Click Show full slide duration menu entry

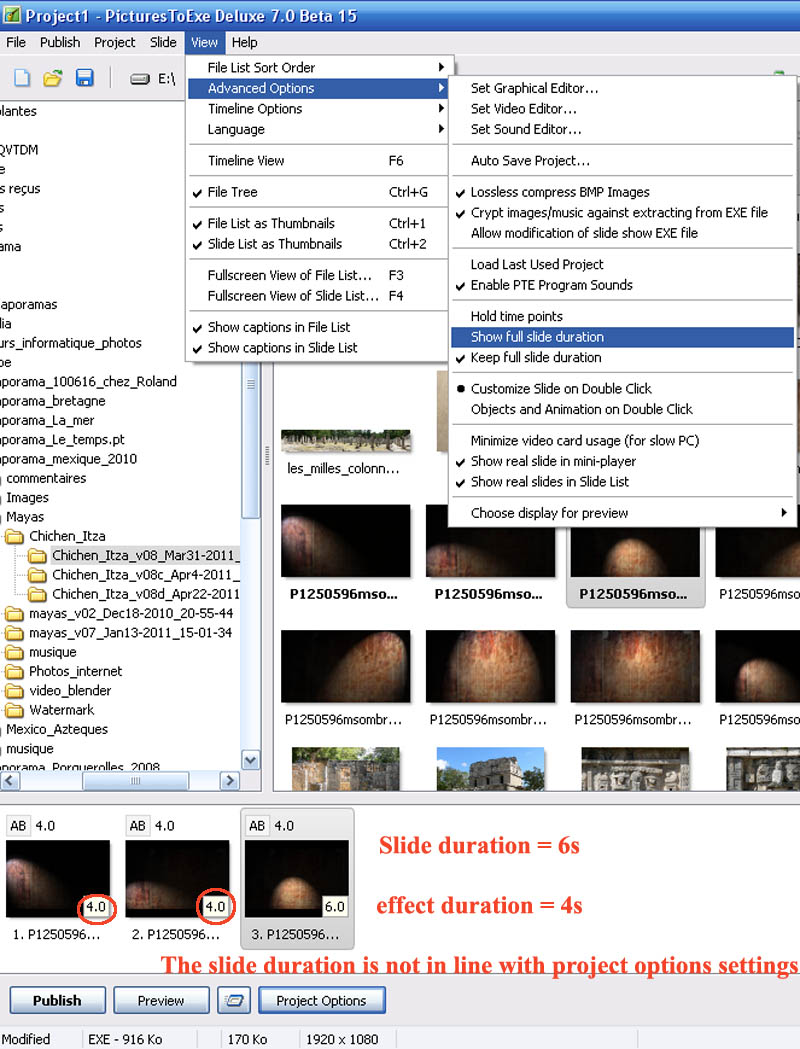[537, 337]
